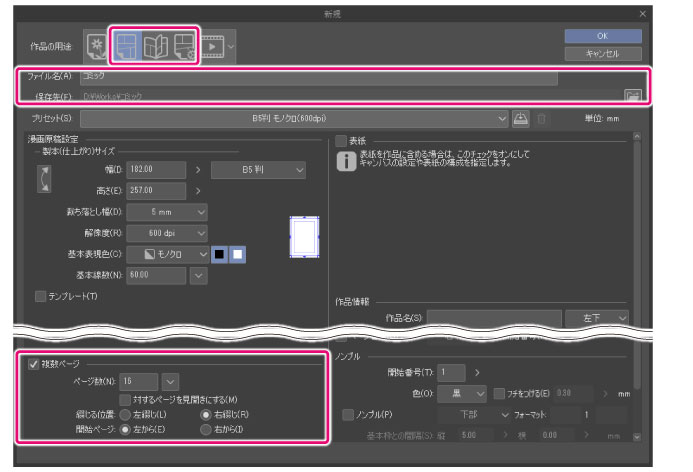Enable the 表紙 checkbox
The image size is (693, 472).
[341, 141]
